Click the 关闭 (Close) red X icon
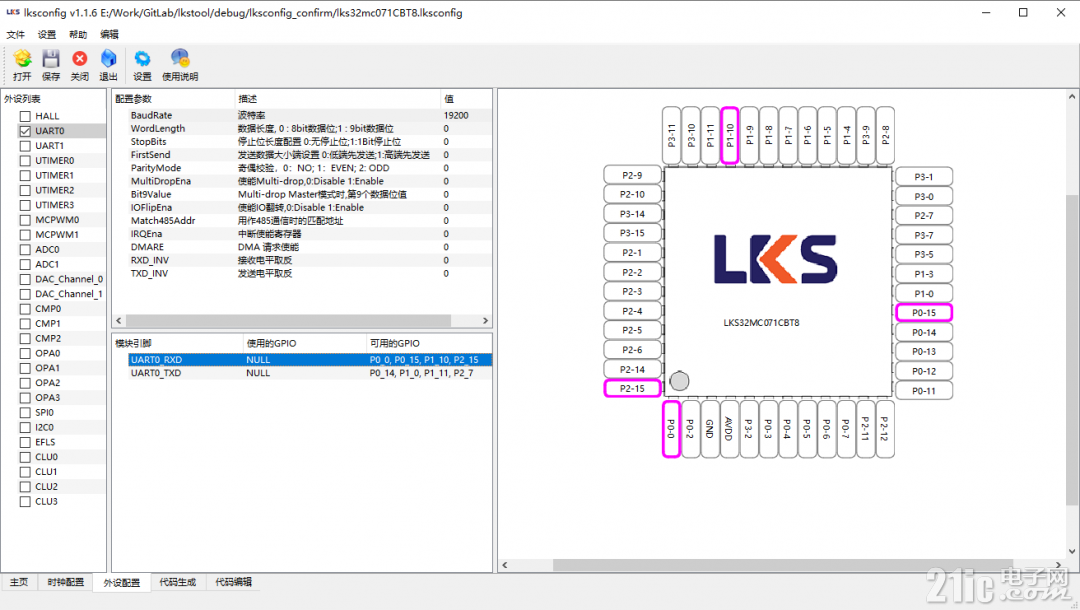The width and height of the screenshot is (1080, 610). pos(80,59)
